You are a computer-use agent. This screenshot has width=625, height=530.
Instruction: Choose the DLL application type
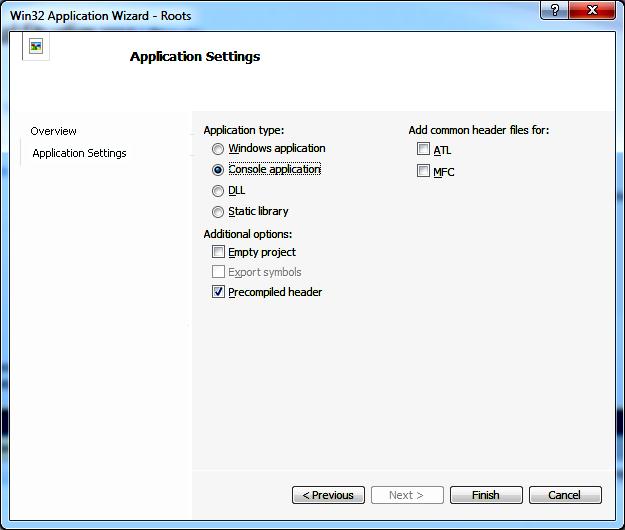[x=218, y=191]
